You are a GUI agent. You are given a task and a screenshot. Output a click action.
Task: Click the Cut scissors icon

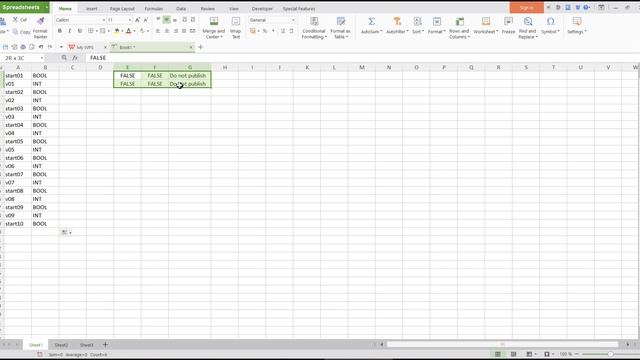pos(15,19)
